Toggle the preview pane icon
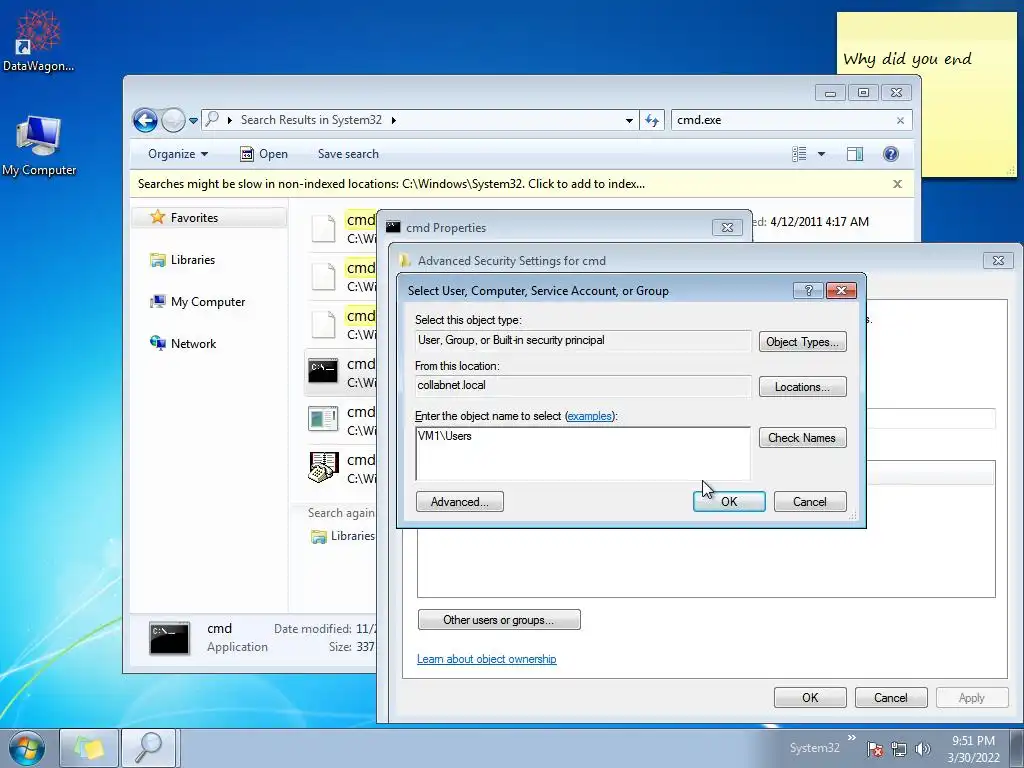This screenshot has width=1024, height=768. pyautogui.click(x=855, y=154)
